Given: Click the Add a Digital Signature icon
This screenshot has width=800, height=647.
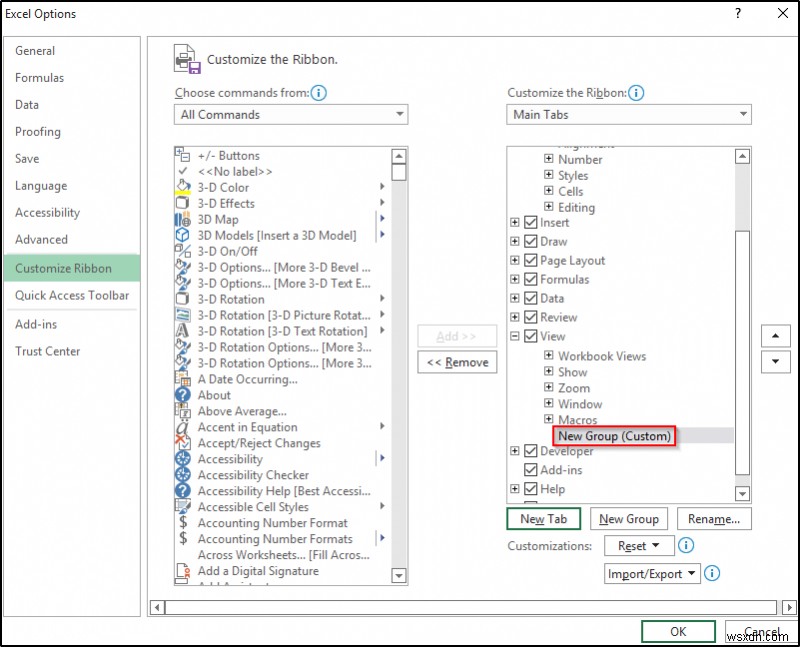Looking at the screenshot, I should coord(185,571).
